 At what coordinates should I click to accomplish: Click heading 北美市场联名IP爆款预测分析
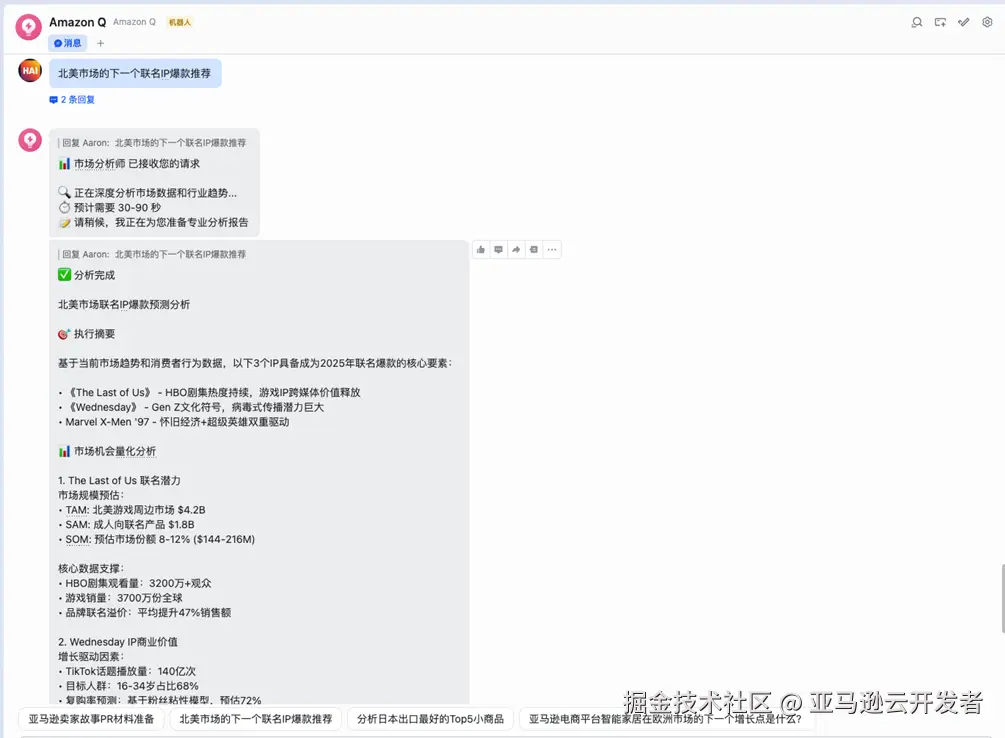[124, 305]
